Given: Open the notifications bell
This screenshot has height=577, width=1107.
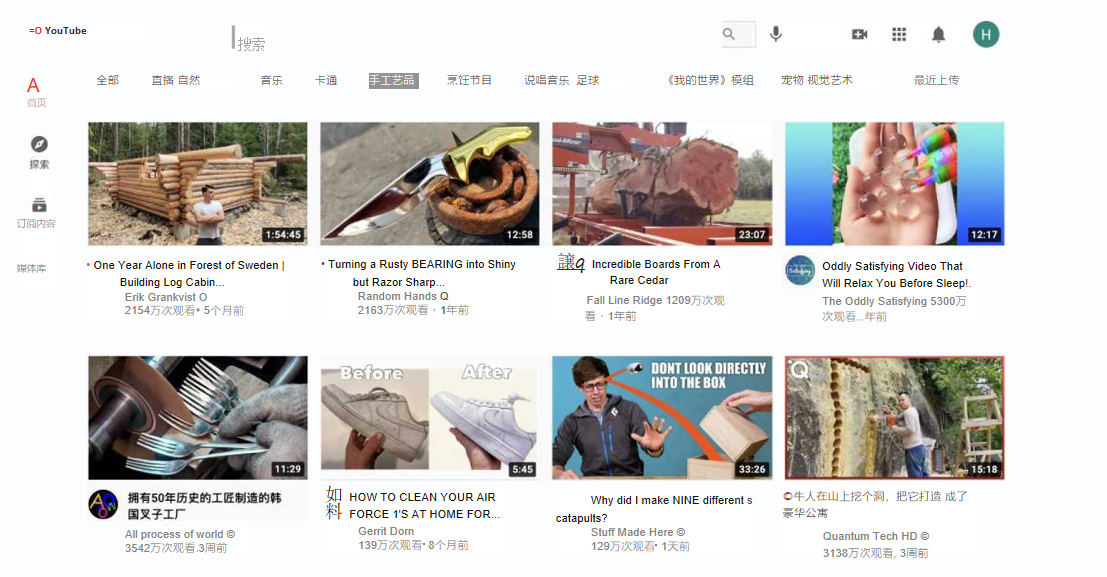Looking at the screenshot, I should [x=938, y=35].
